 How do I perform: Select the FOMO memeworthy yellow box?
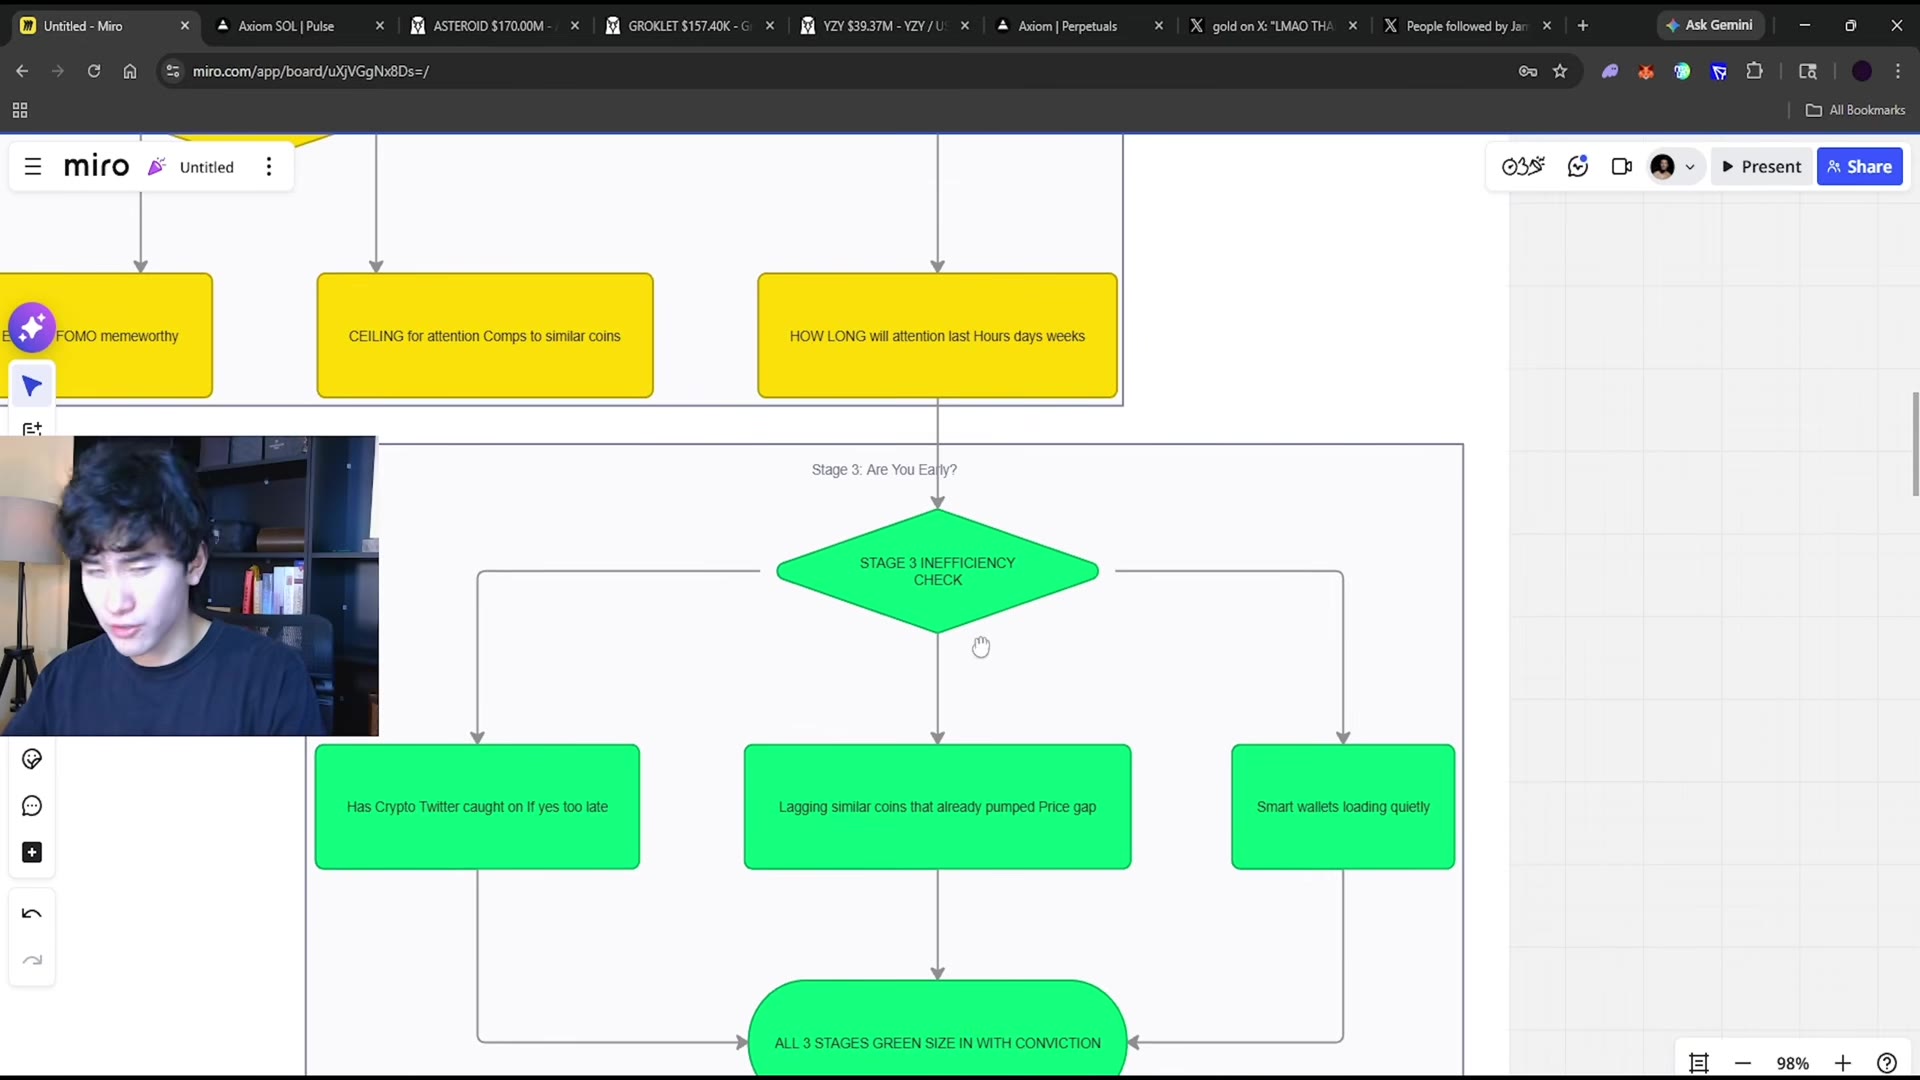tap(106, 336)
